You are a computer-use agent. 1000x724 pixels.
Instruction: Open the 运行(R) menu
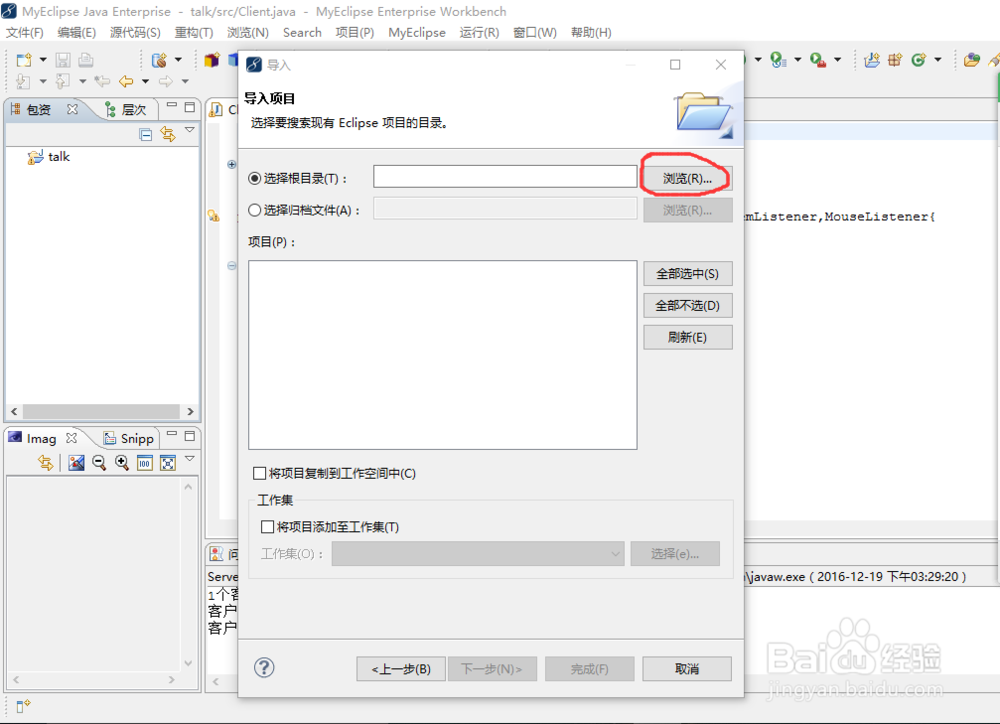pyautogui.click(x=479, y=33)
